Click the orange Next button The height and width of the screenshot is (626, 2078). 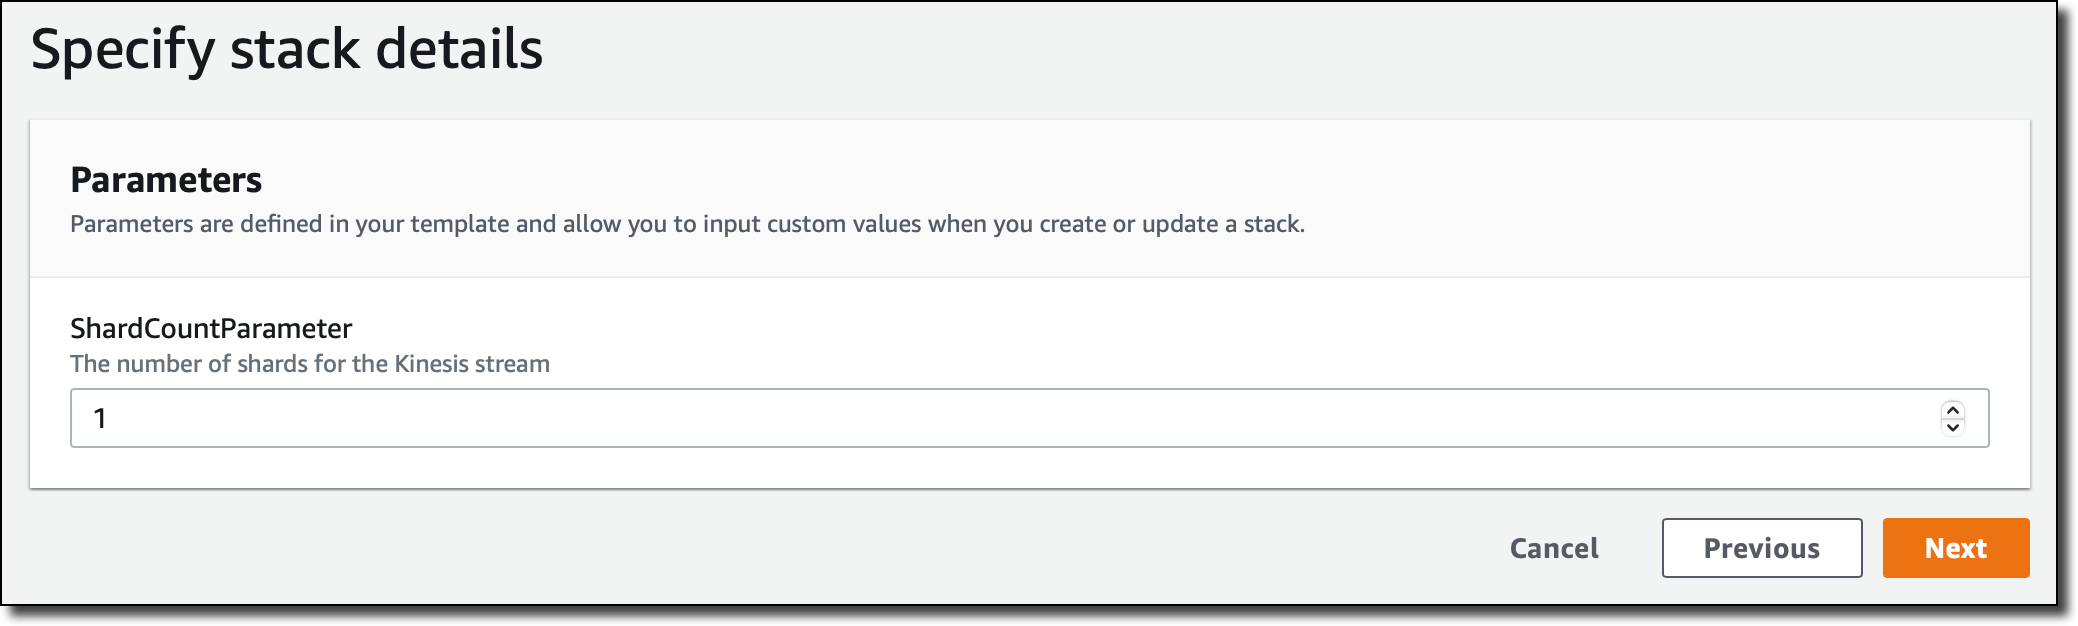pyautogui.click(x=1955, y=548)
